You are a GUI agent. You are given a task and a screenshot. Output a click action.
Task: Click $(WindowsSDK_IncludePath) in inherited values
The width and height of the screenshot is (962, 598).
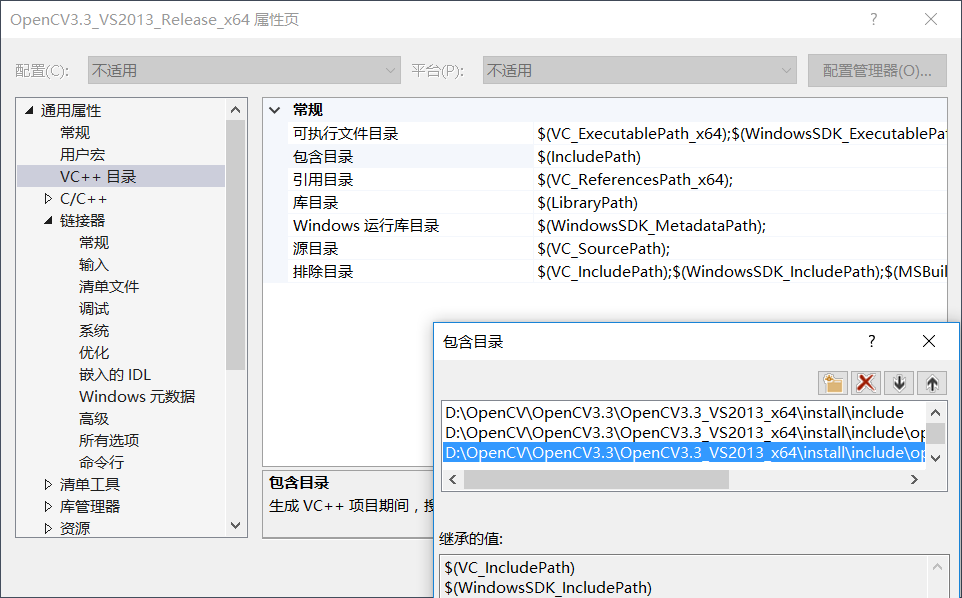pyautogui.click(x=548, y=588)
